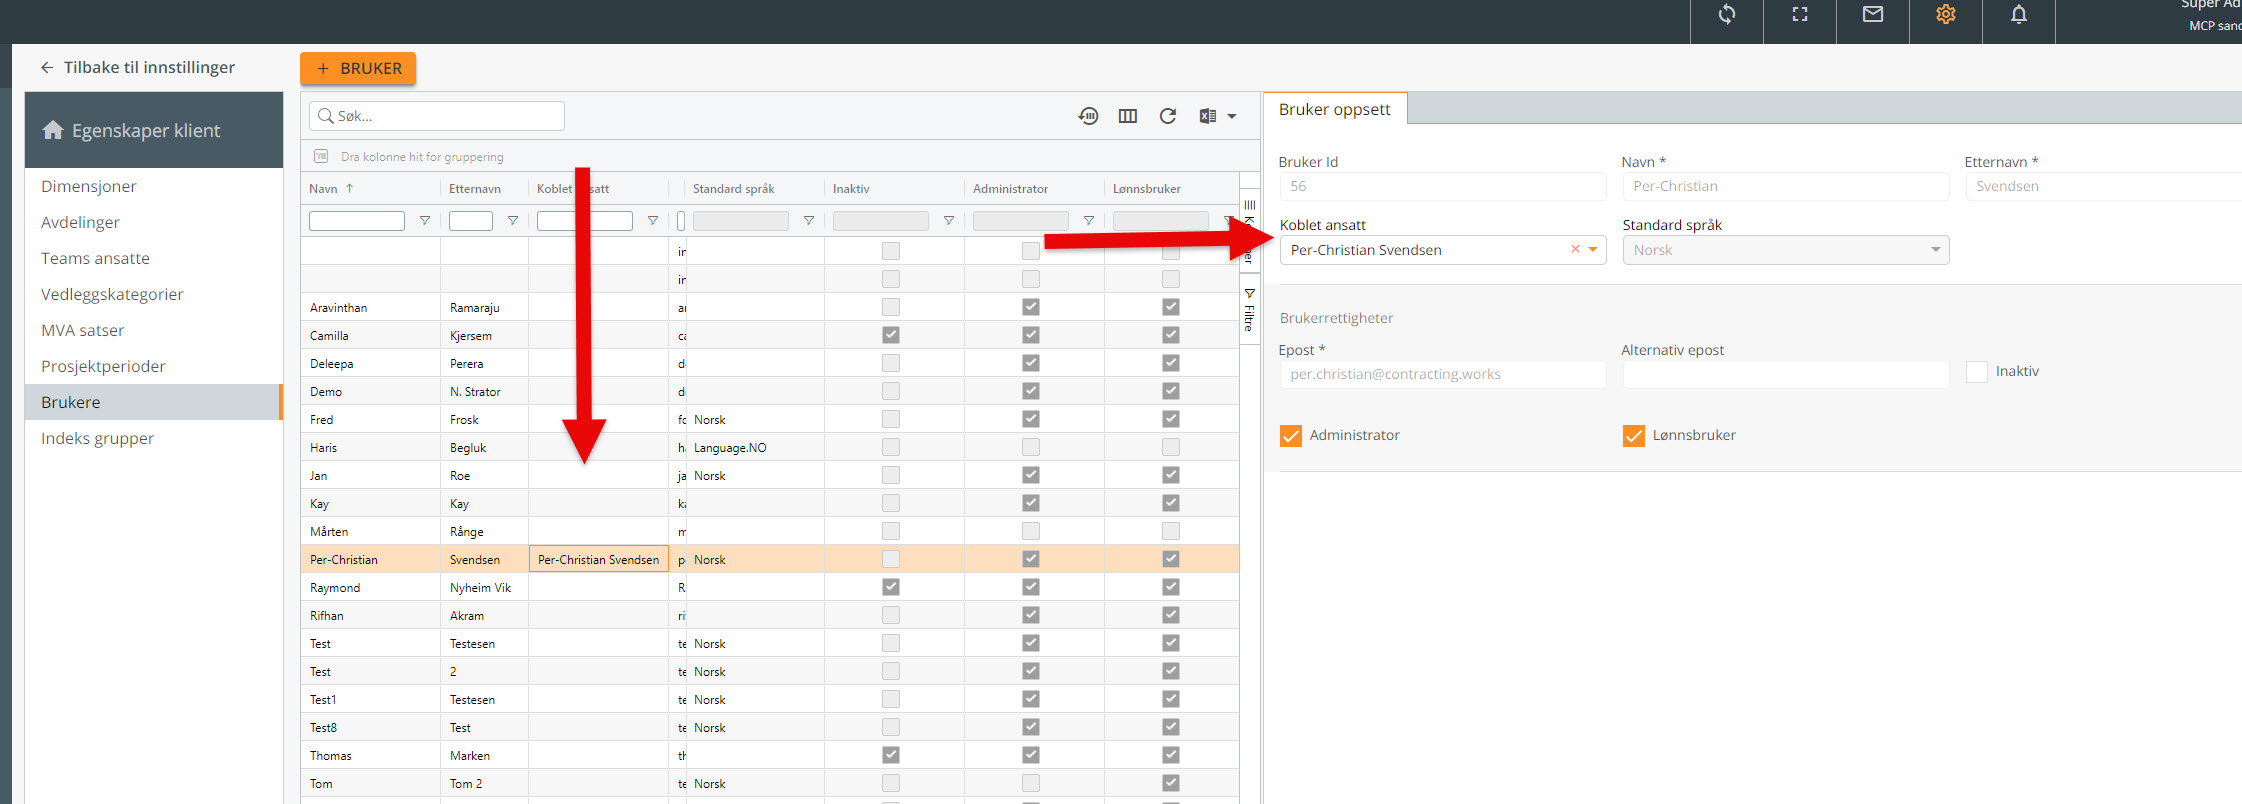Open the mail envelope icon
Screen dimensions: 2242x804
[x=1873, y=14]
